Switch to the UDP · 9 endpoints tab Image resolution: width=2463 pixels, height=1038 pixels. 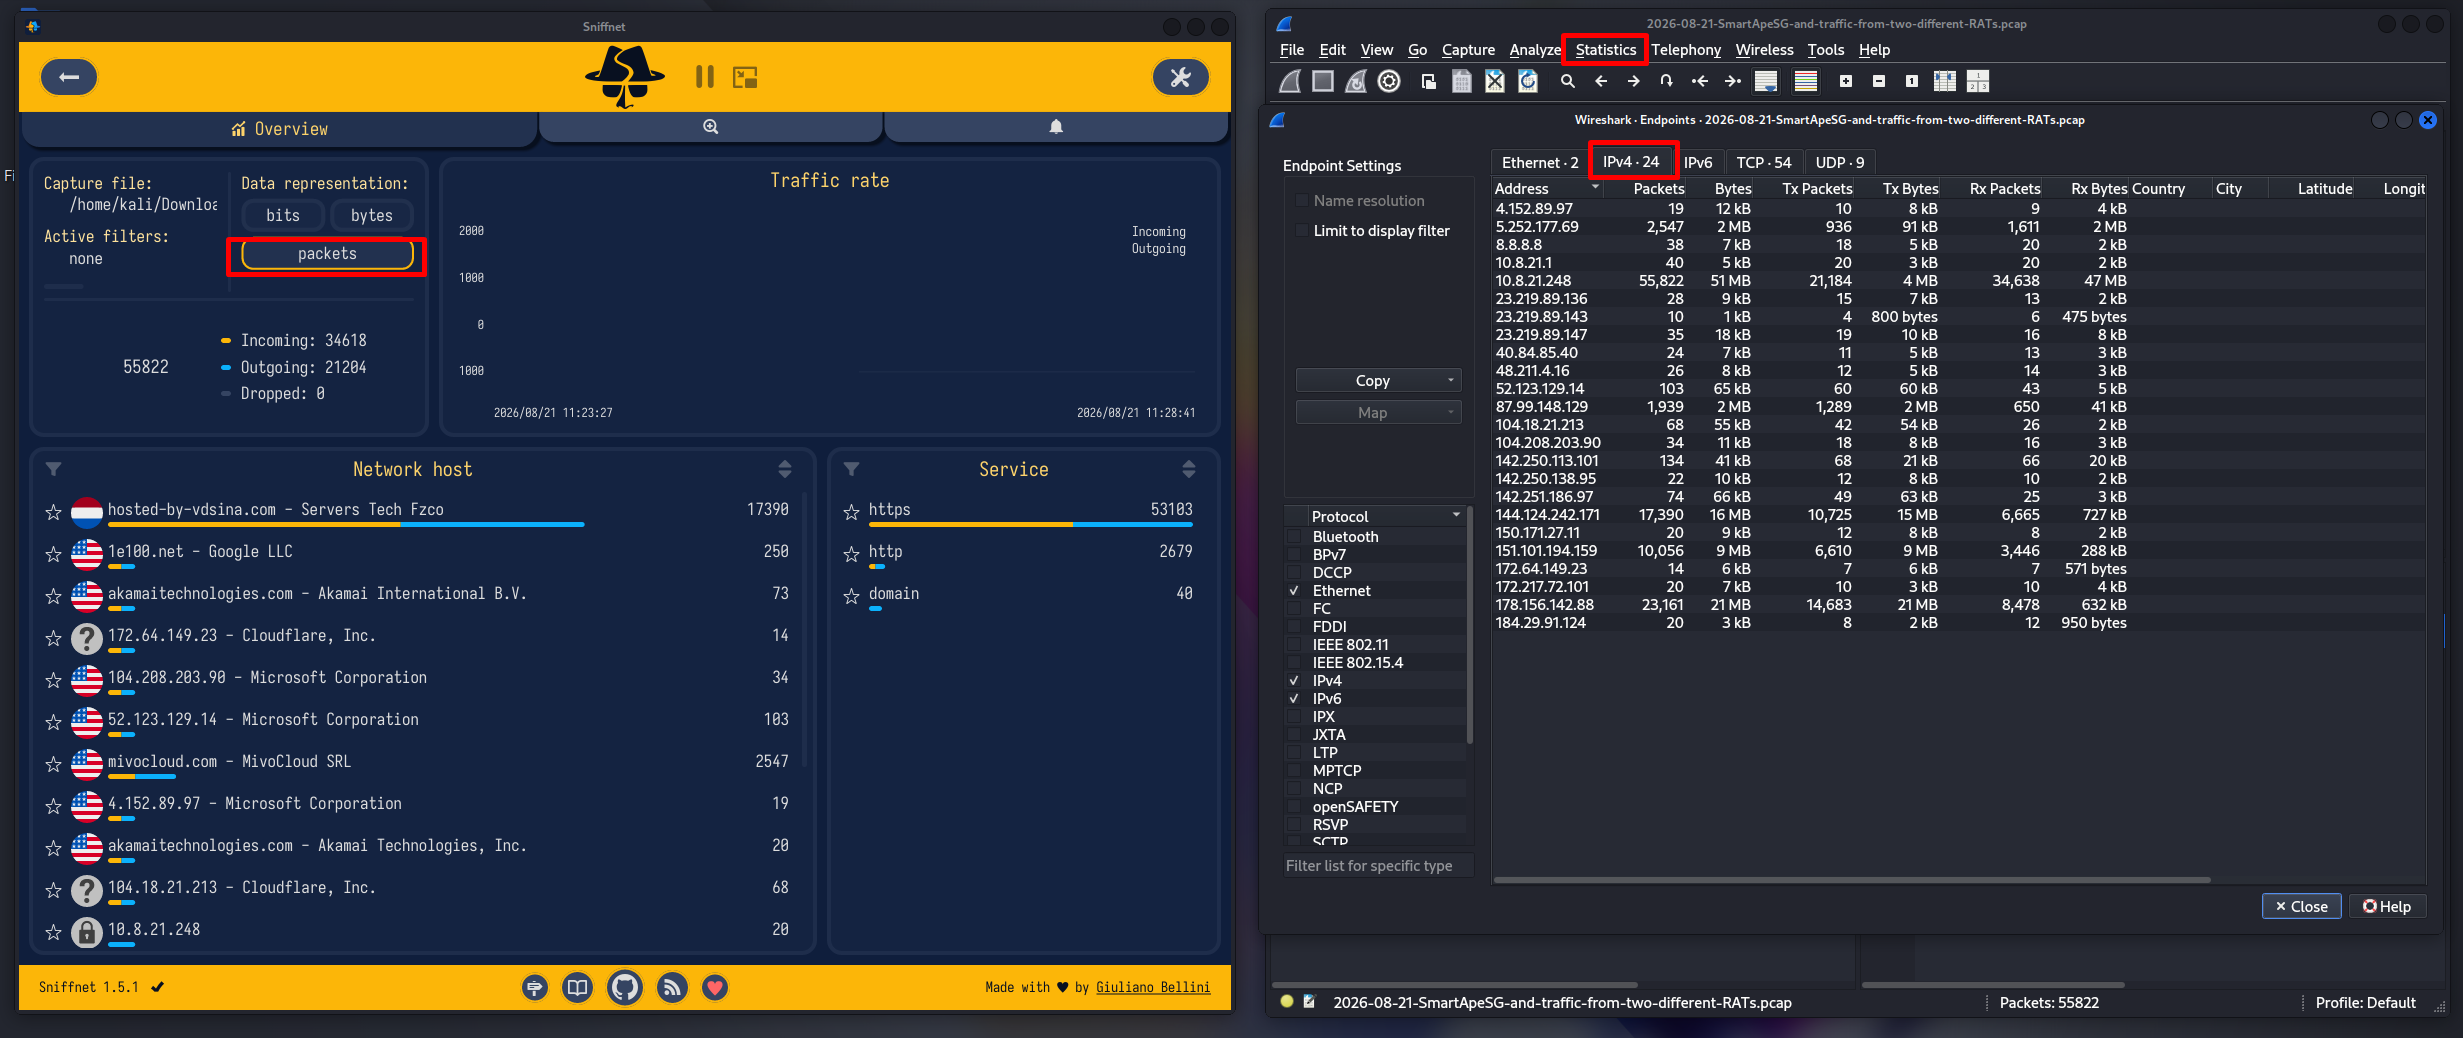coord(1840,162)
